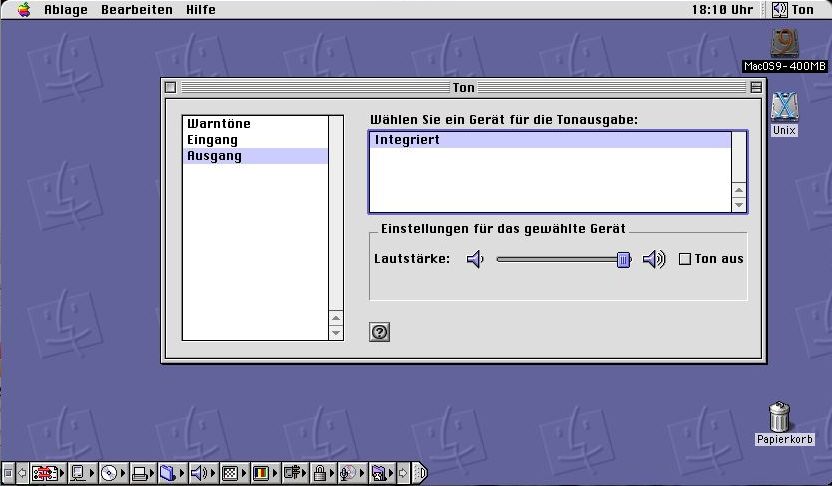Click the down arrow of device list scrollbar
The image size is (832, 486).
[739, 205]
